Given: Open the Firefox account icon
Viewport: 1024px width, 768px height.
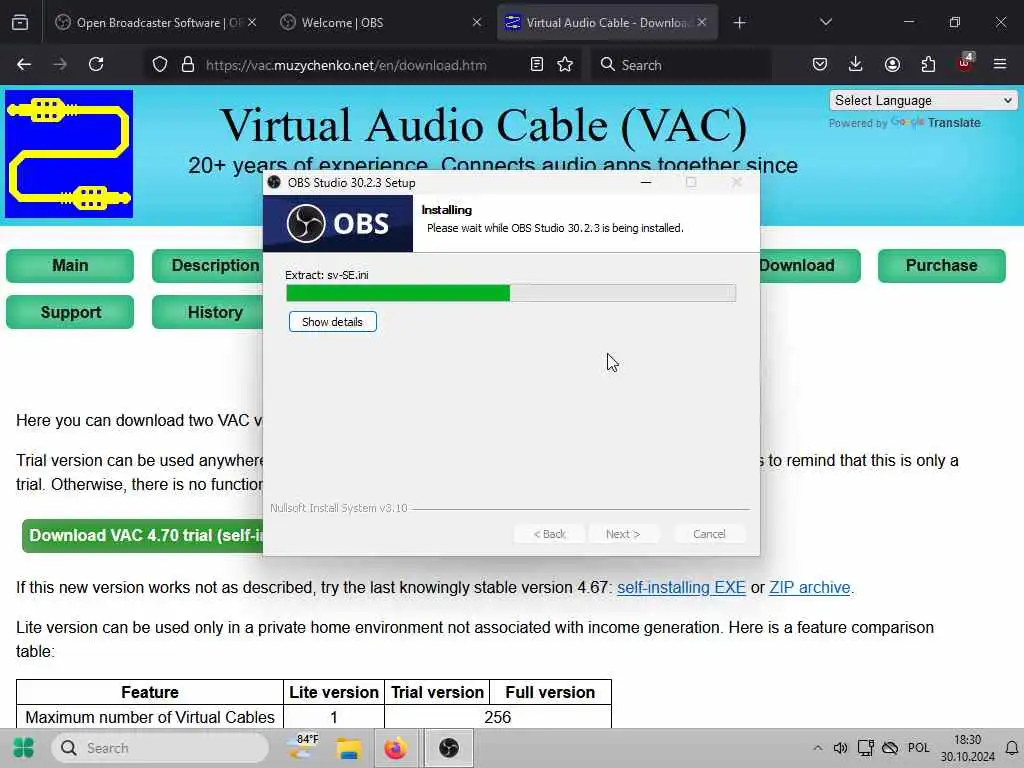Looking at the screenshot, I should click(x=892, y=65).
